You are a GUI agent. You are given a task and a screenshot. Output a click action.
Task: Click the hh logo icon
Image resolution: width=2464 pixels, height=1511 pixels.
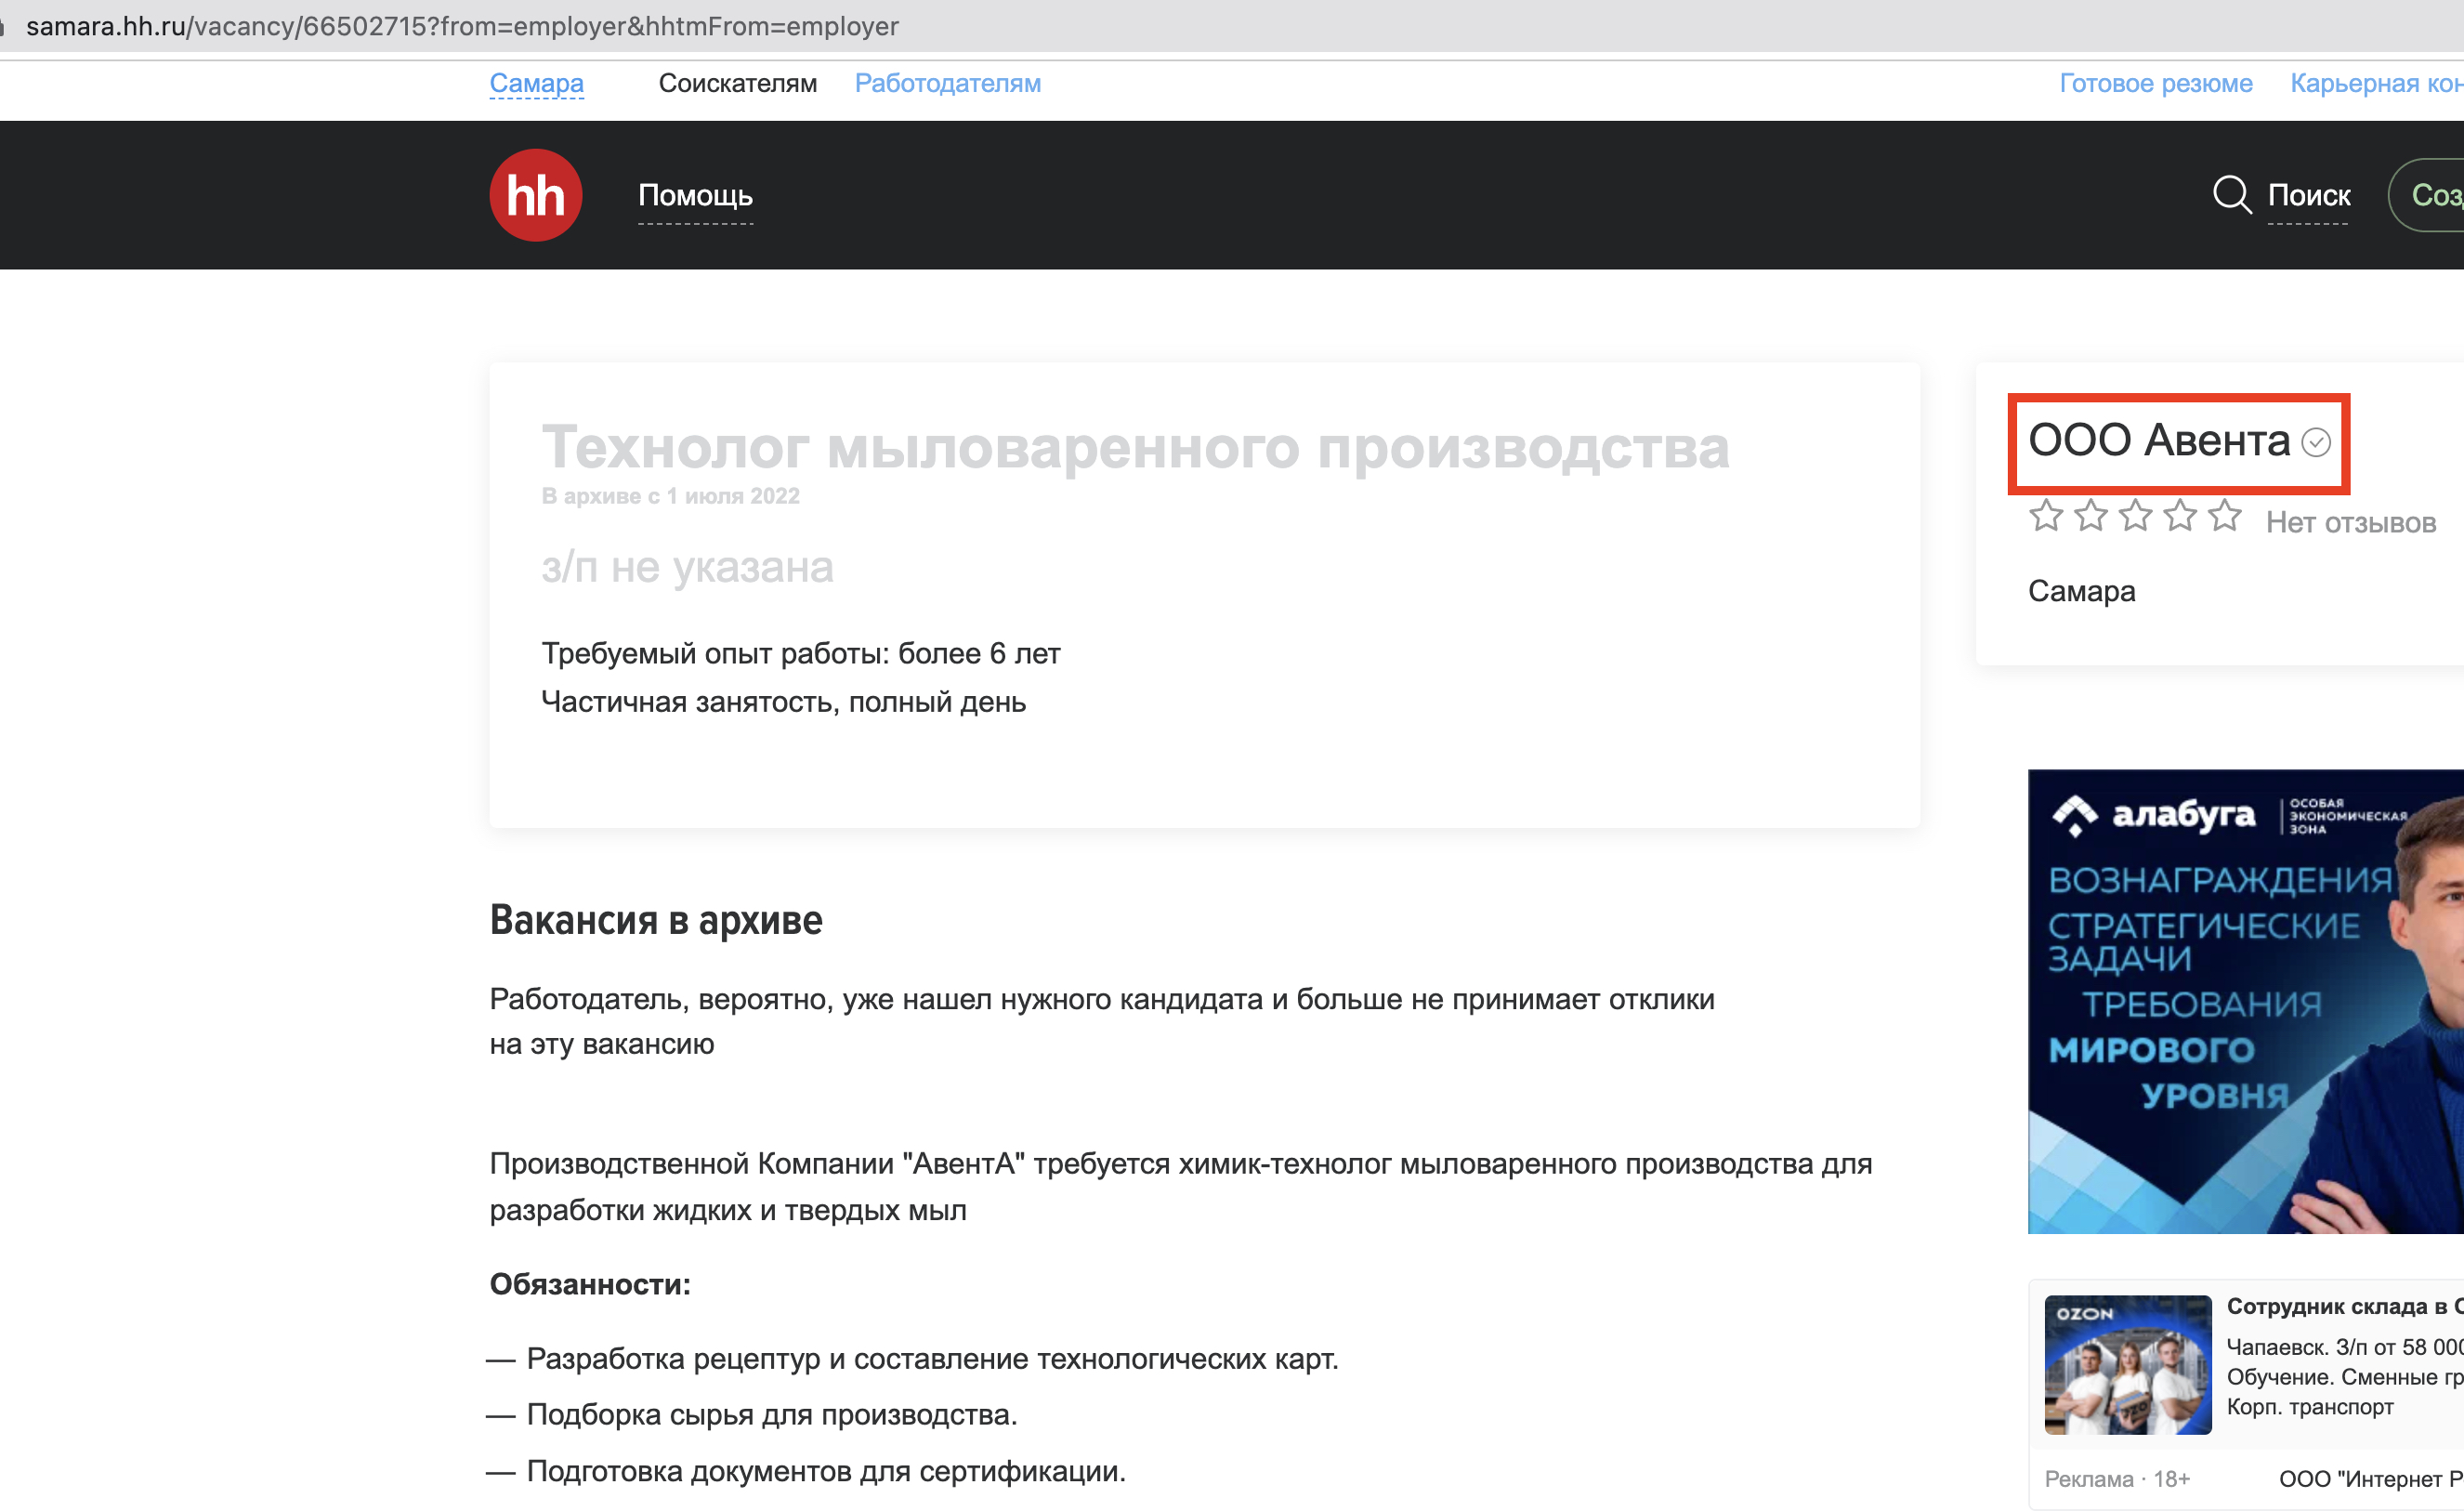click(535, 195)
